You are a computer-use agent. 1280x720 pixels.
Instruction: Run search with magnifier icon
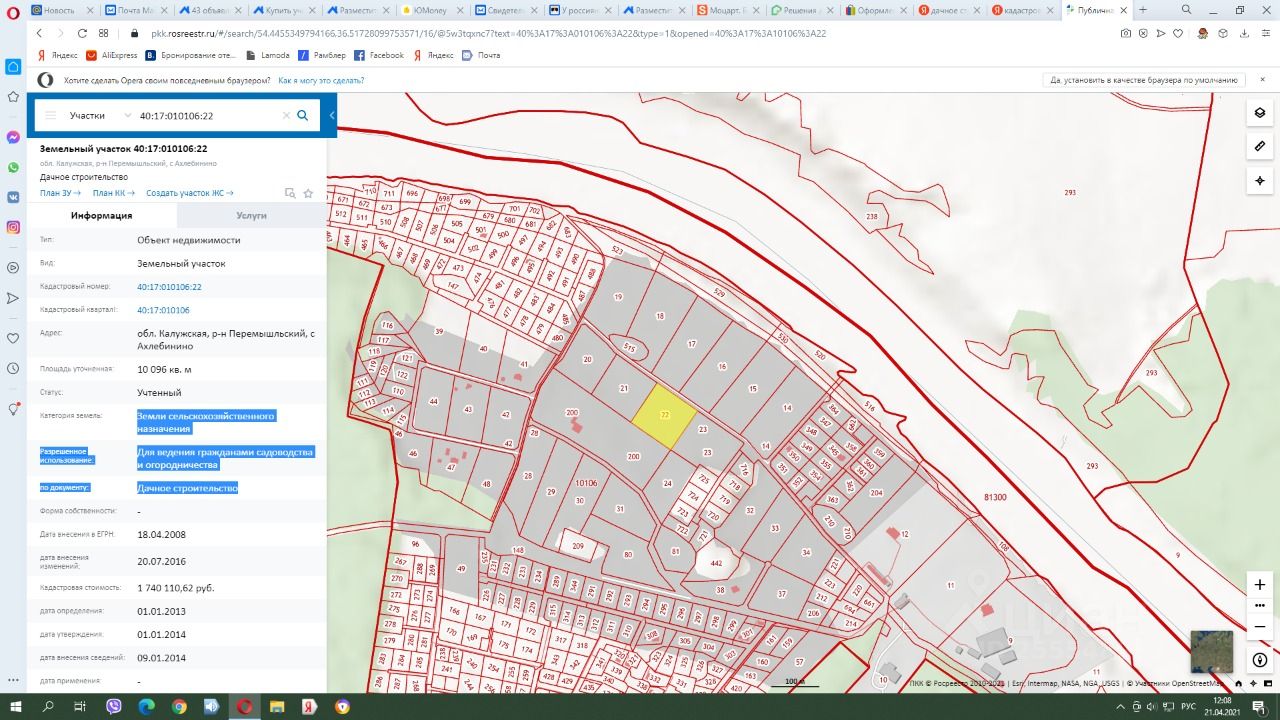coord(303,115)
